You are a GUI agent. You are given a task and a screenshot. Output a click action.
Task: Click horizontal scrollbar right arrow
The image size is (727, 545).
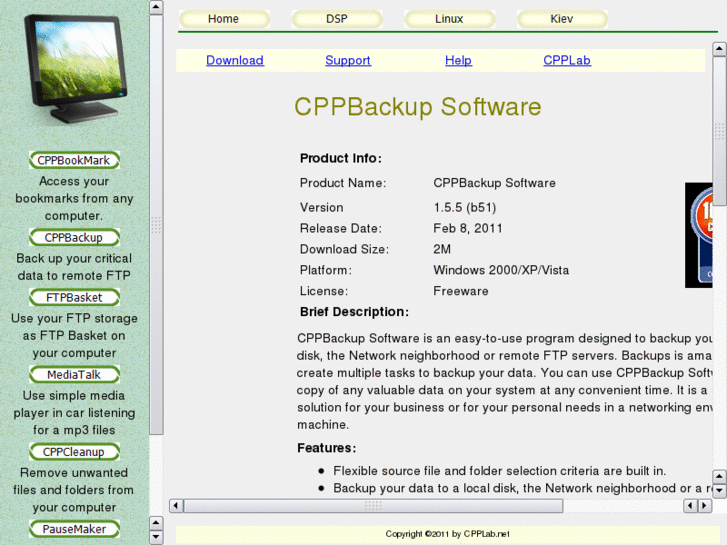click(705, 506)
